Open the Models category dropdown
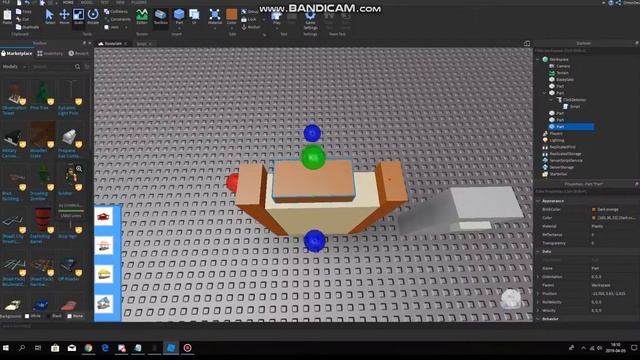Screen dimensions: 640x360 (x=14, y=67)
